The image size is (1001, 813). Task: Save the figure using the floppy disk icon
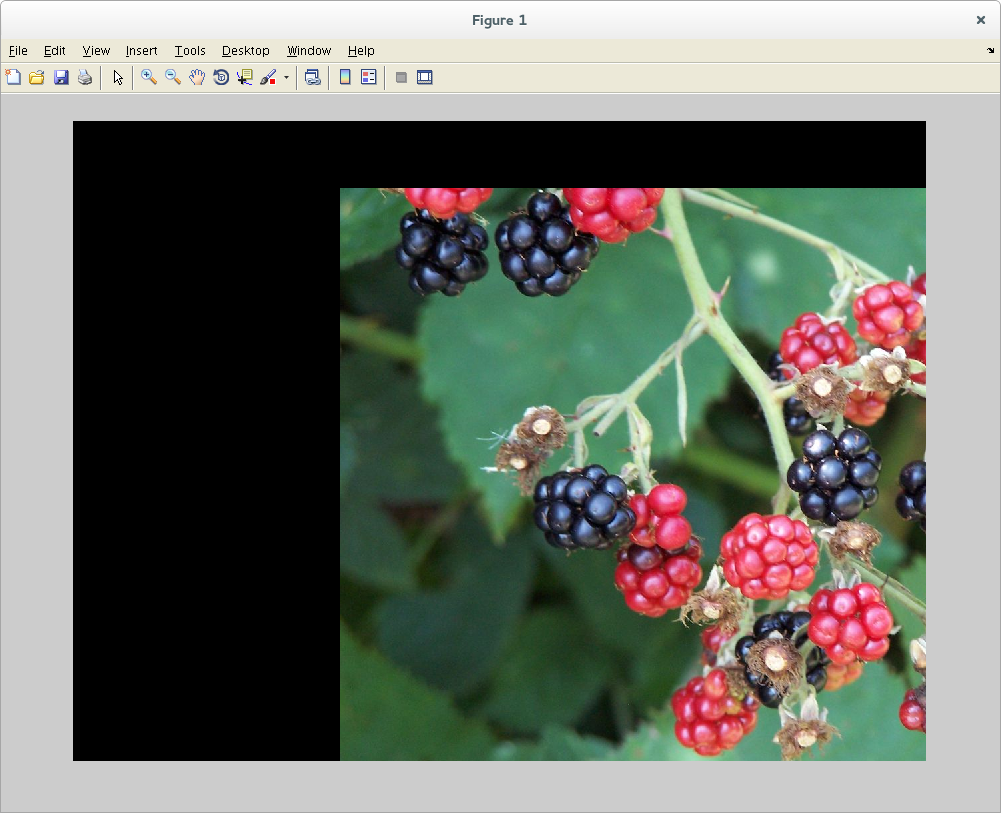point(61,77)
